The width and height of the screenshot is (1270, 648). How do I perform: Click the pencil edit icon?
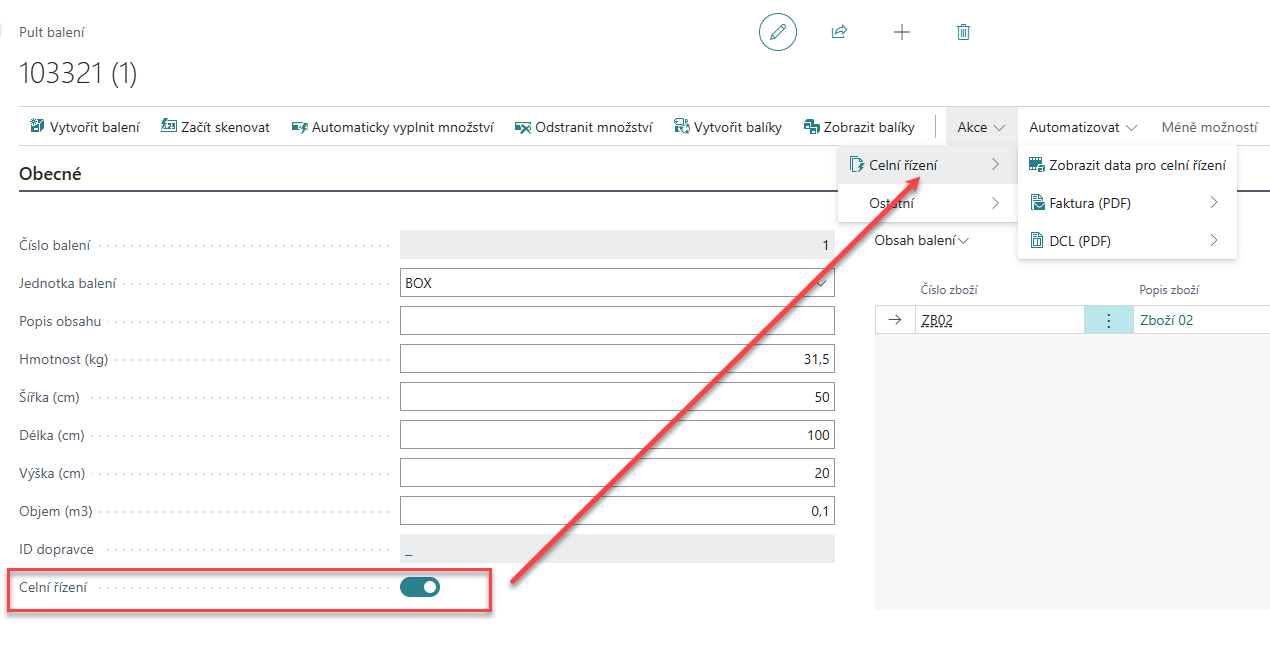(x=778, y=32)
